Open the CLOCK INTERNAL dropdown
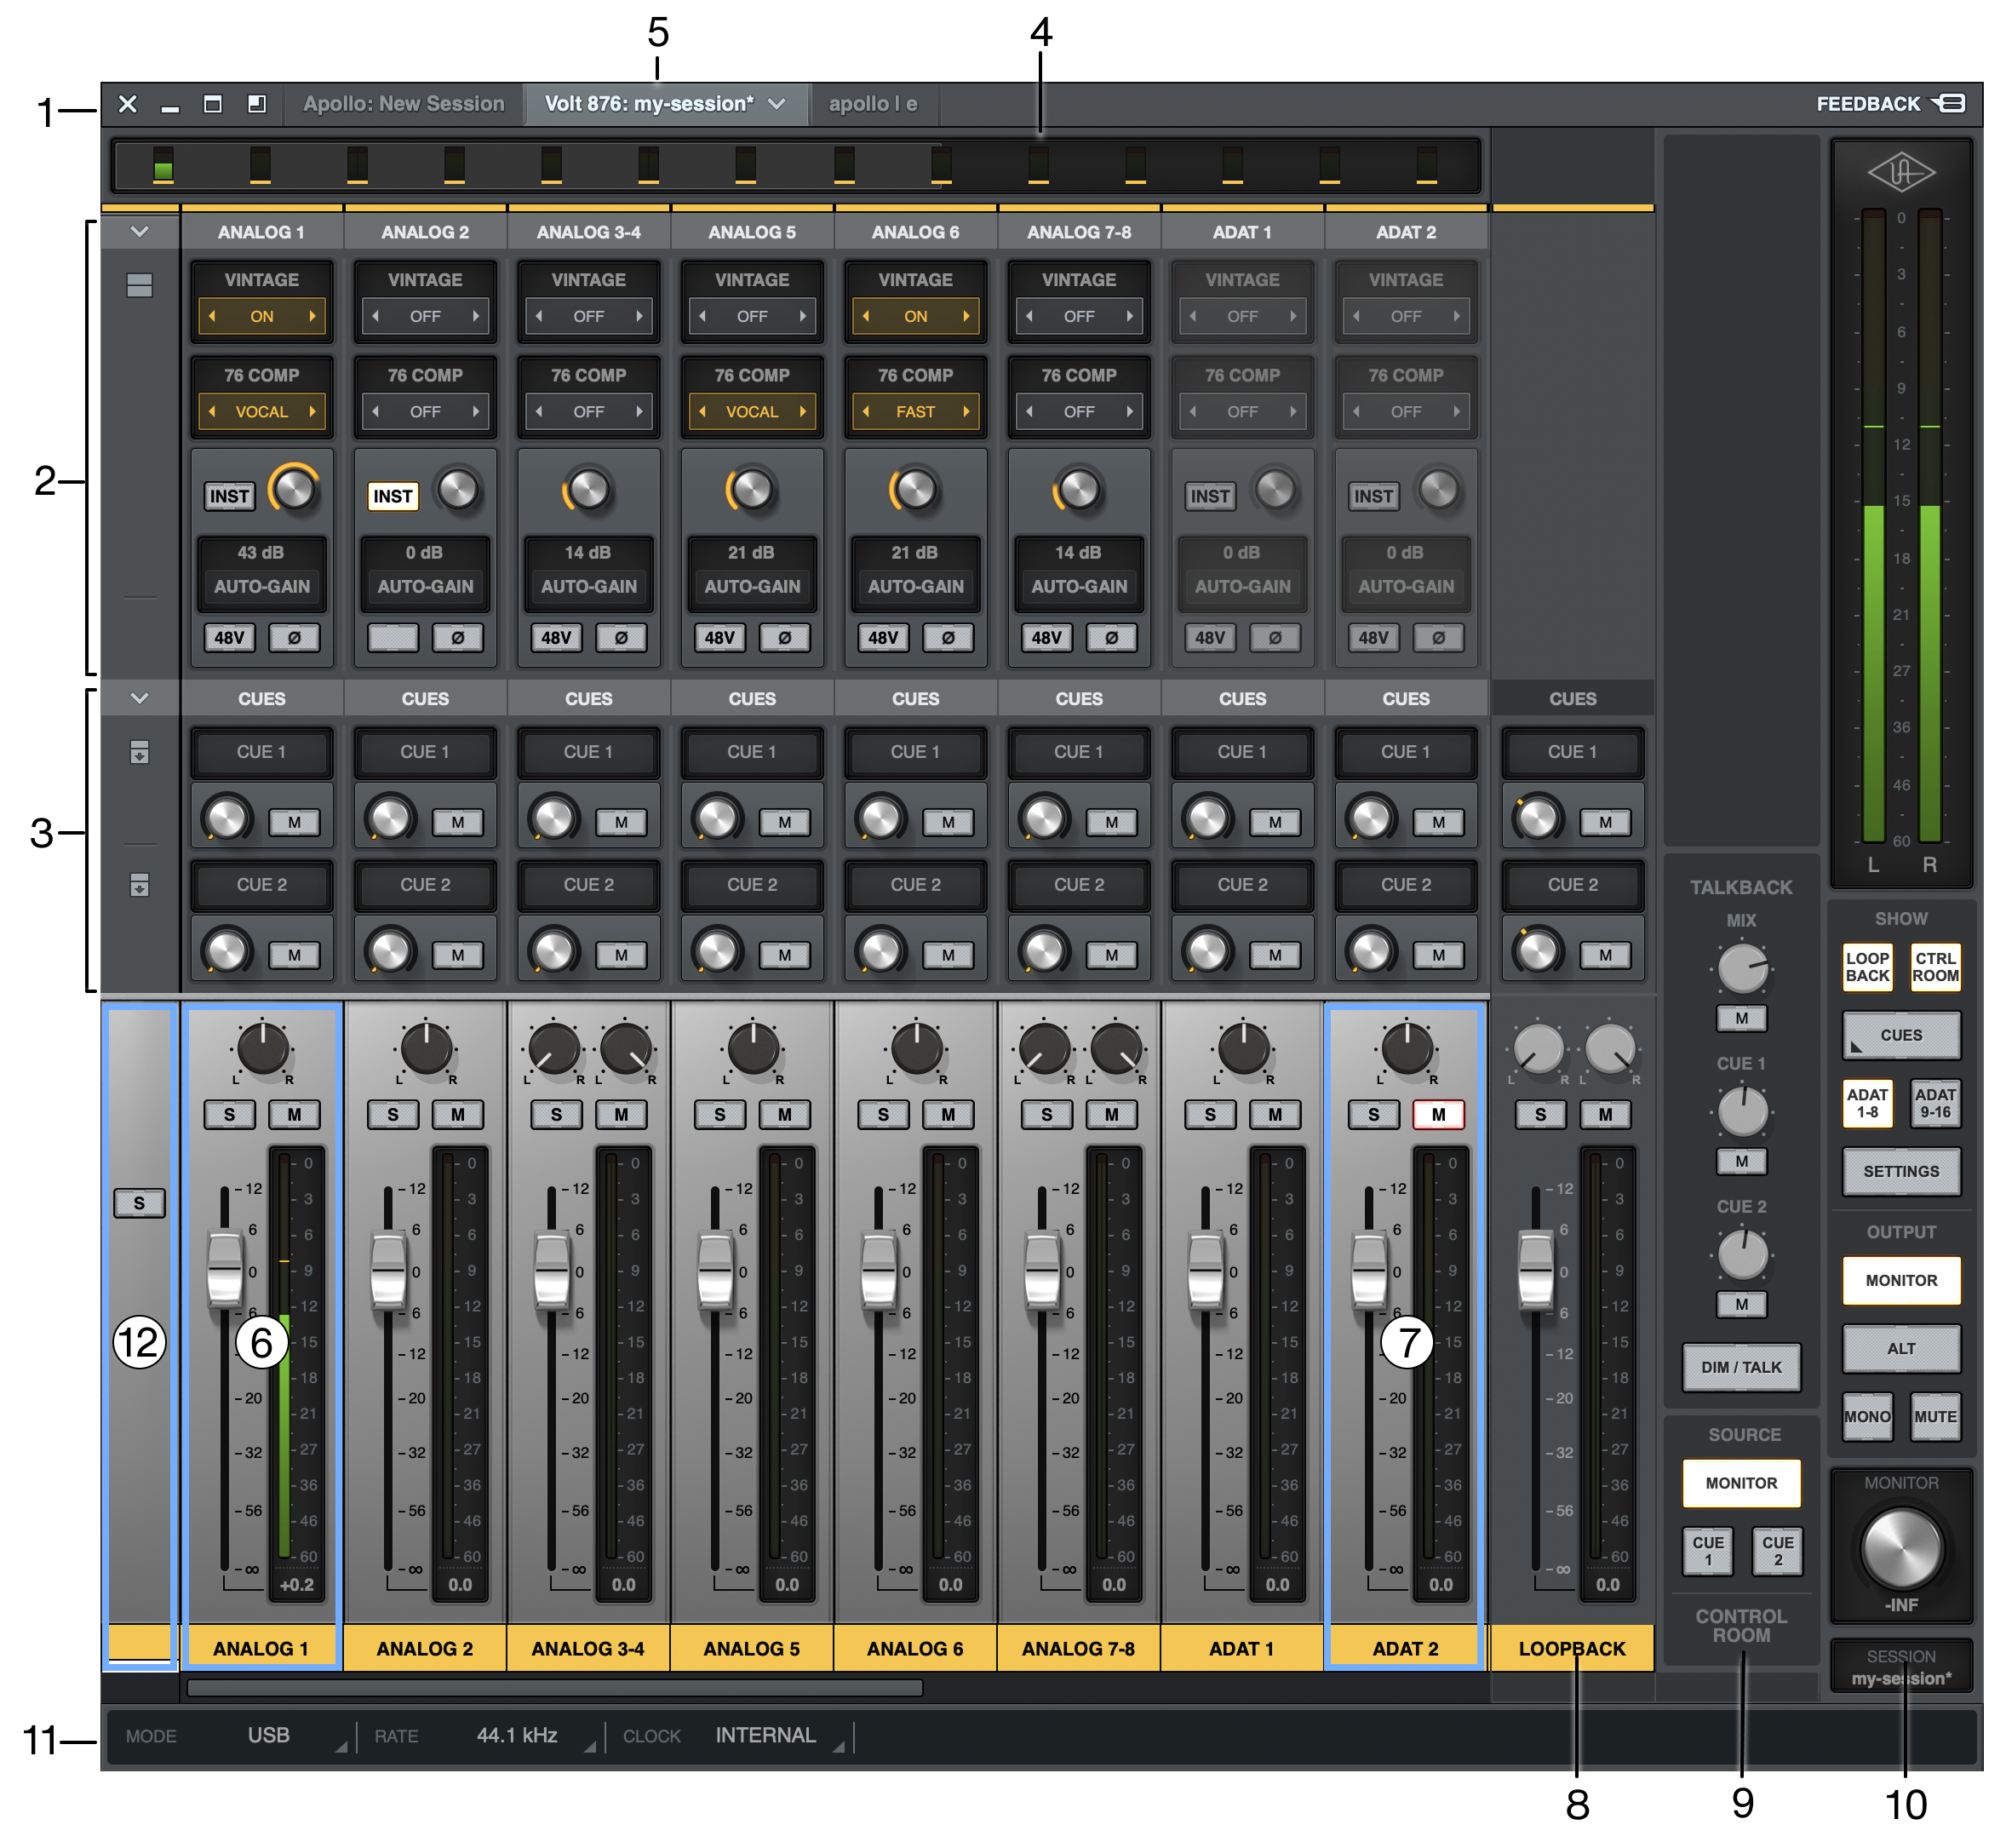 [x=766, y=1736]
